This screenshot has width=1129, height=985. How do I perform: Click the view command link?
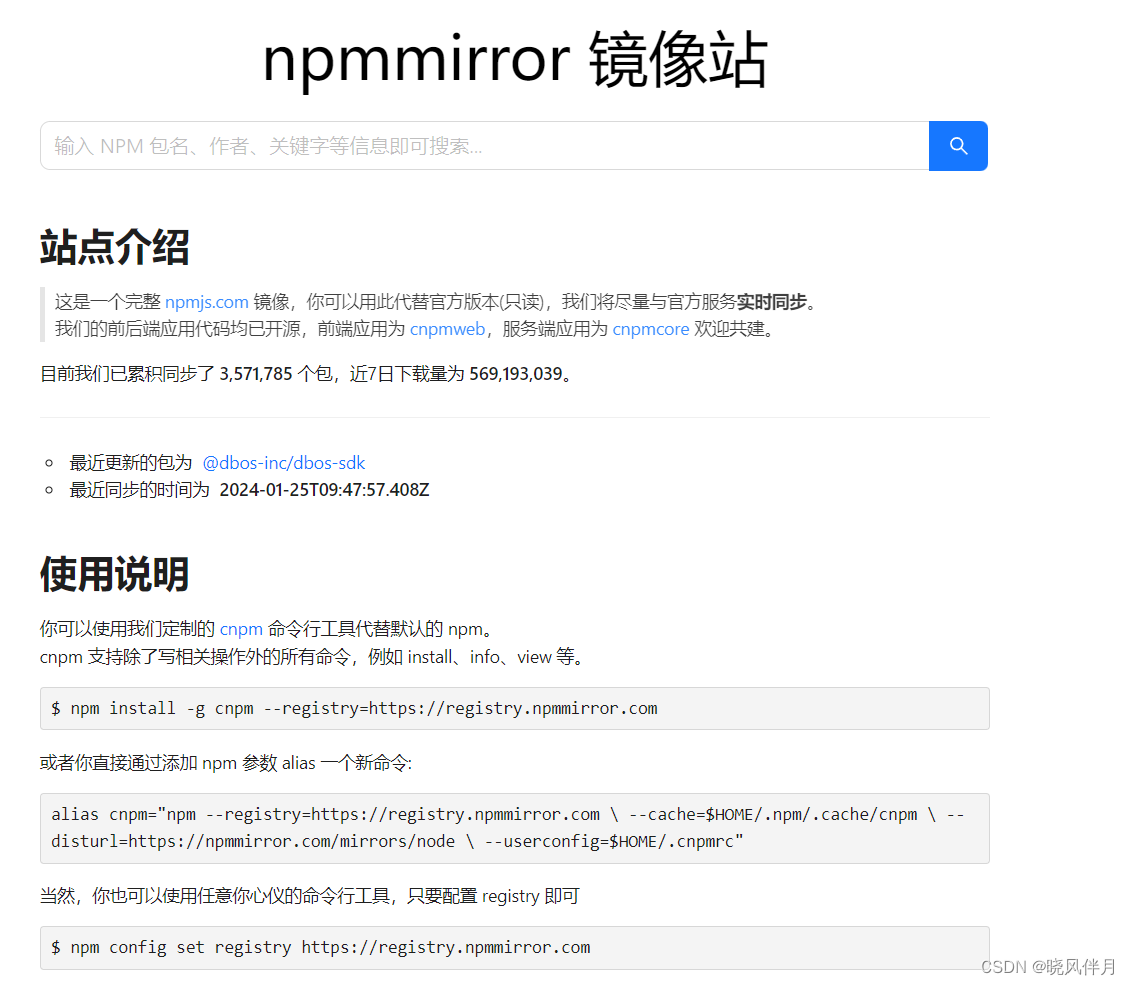click(533, 657)
